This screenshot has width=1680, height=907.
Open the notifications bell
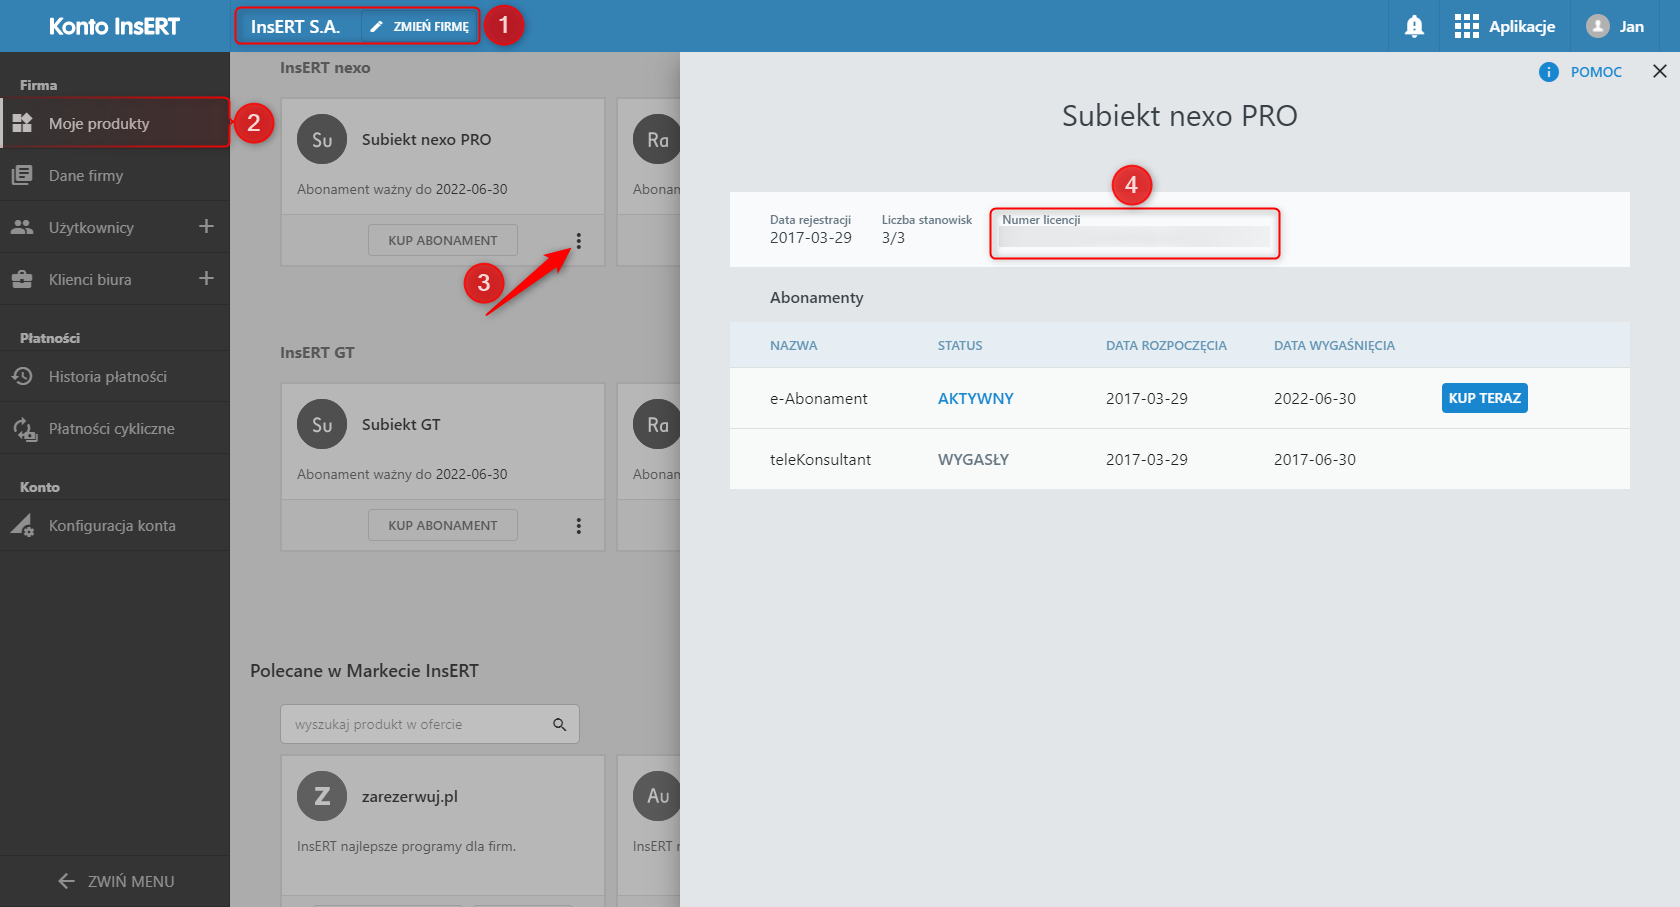[1414, 27]
